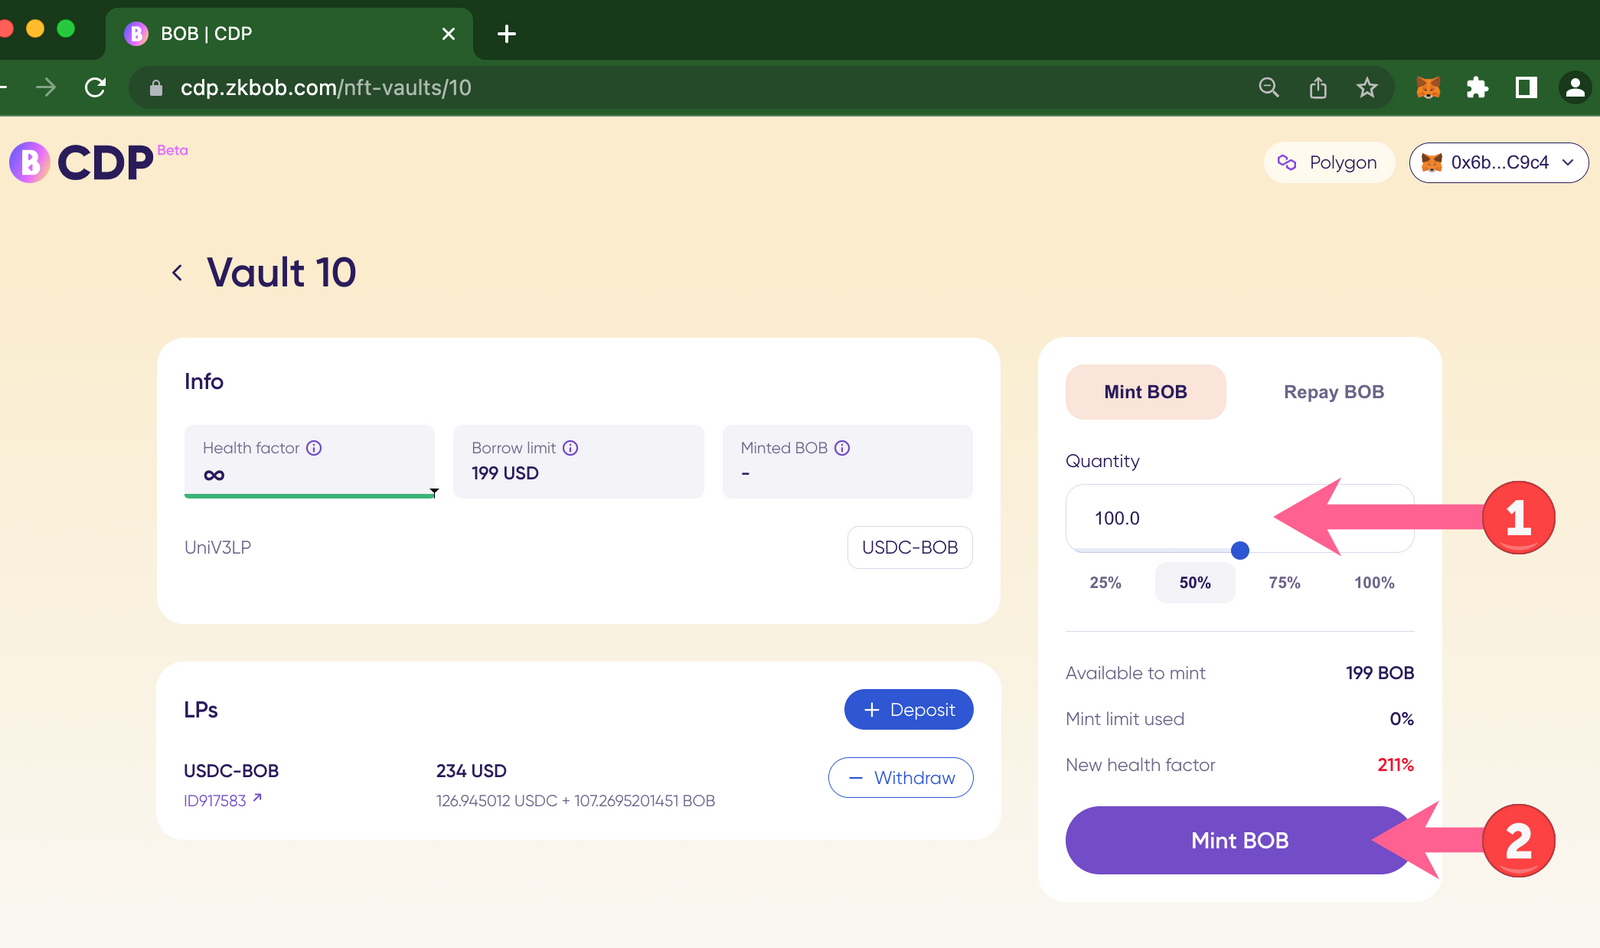This screenshot has height=948, width=1600.
Task: Click the Minted BOB card
Action: point(847,461)
